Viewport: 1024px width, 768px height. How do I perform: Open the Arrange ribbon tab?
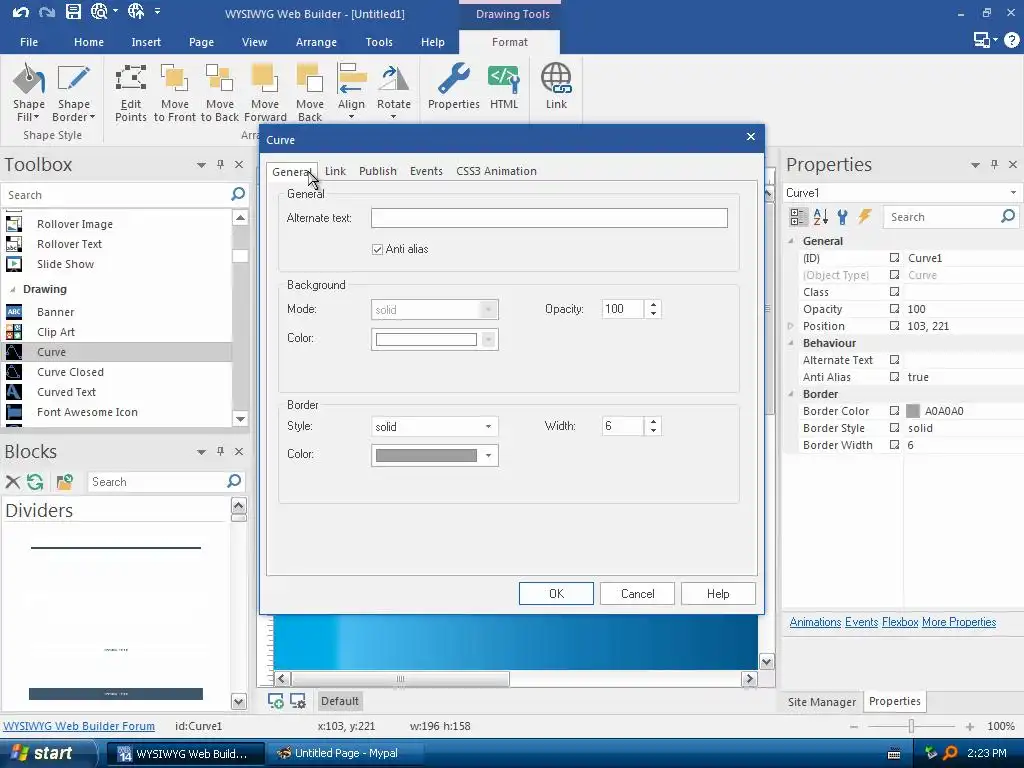[316, 42]
